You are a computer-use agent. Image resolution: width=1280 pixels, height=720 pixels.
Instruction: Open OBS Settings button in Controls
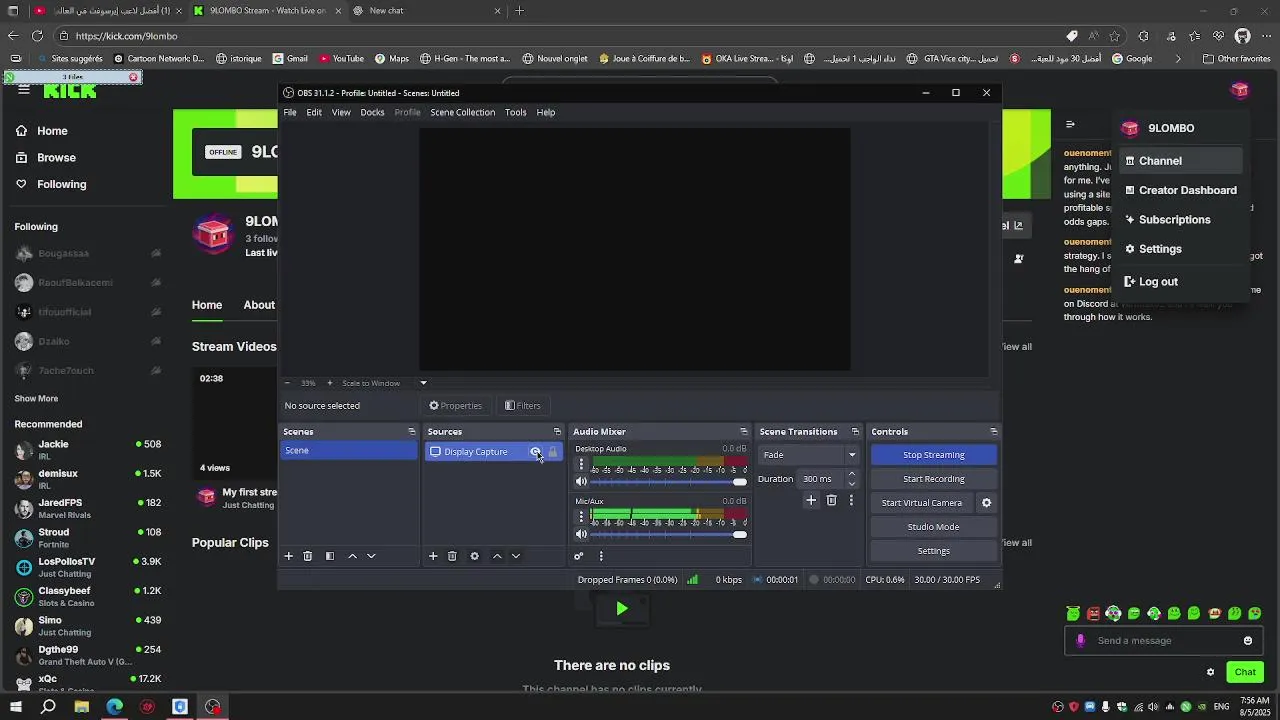(x=933, y=551)
